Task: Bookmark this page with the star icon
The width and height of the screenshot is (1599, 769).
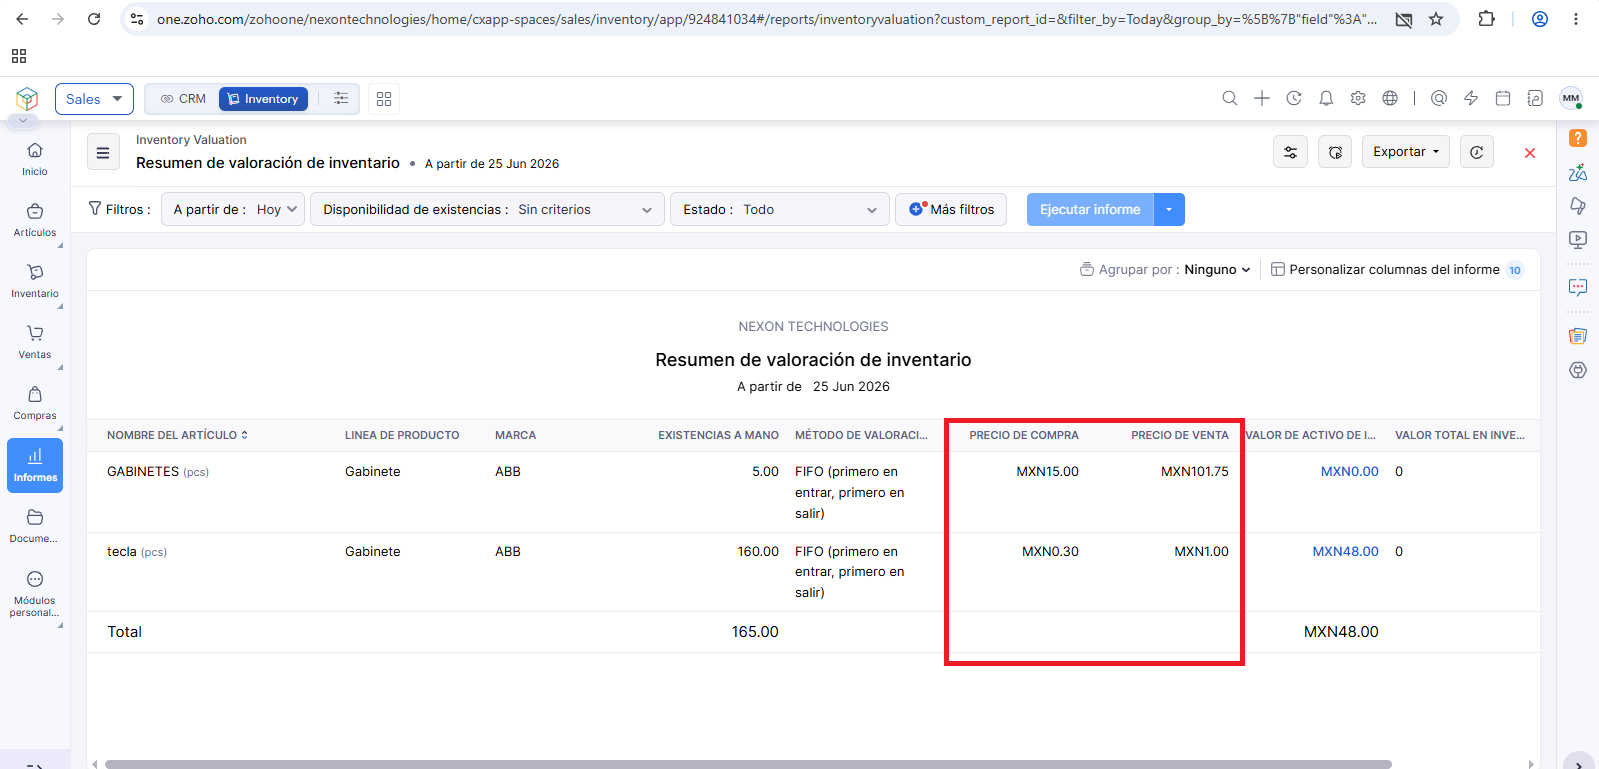Action: [1436, 19]
